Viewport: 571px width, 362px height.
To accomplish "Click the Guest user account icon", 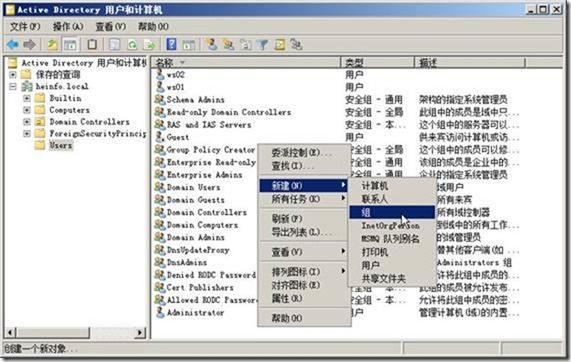I will coord(160,137).
